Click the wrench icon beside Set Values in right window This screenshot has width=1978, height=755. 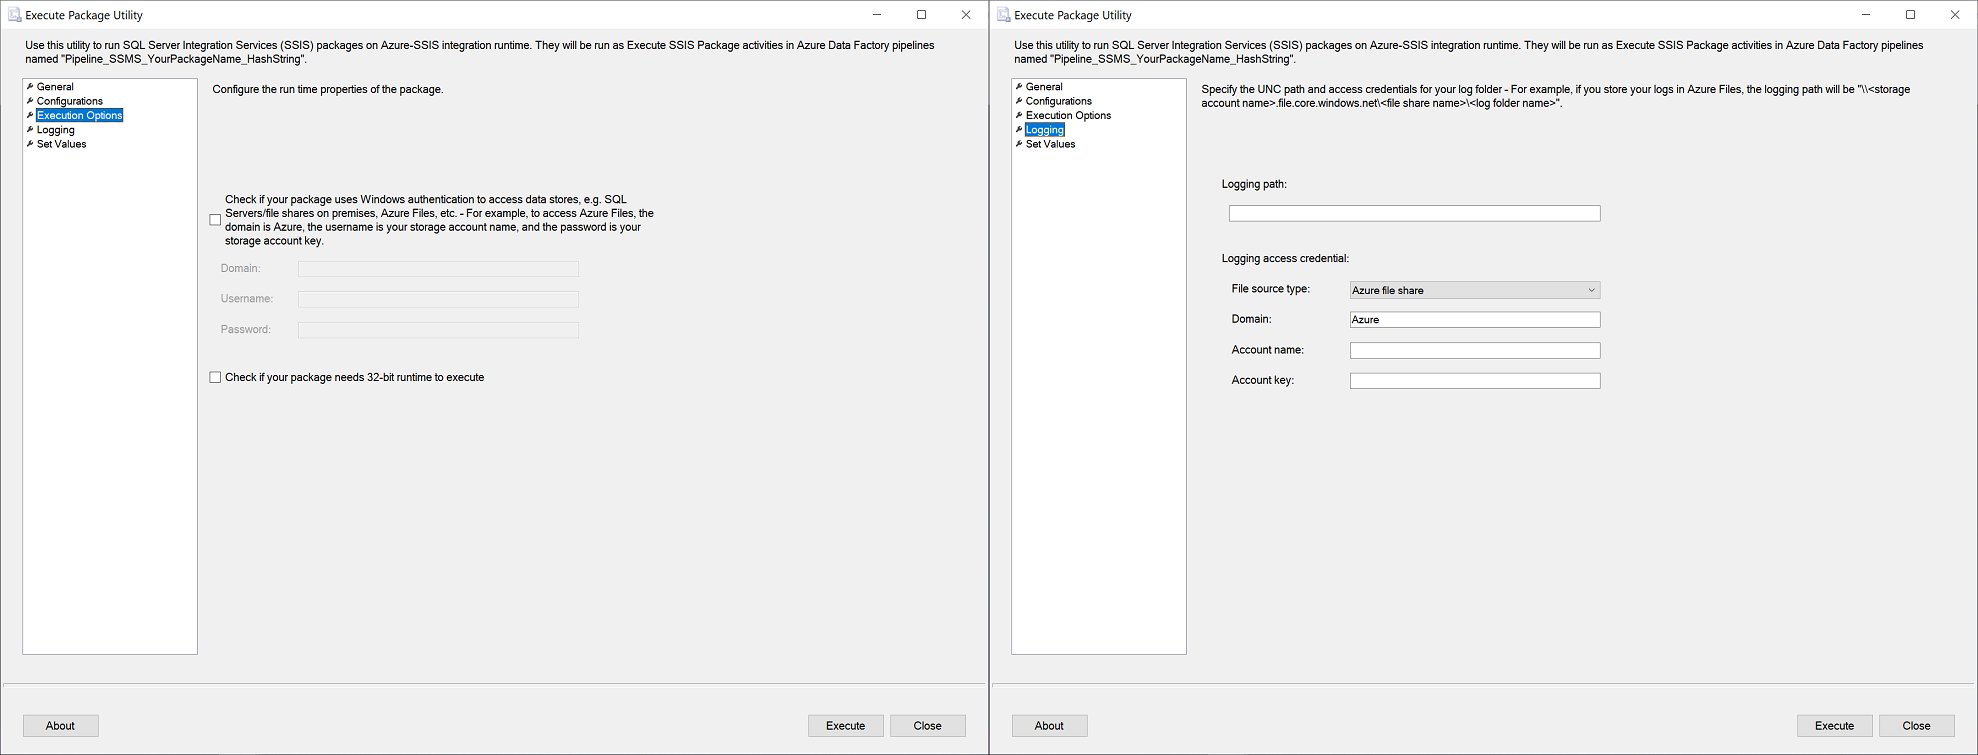(x=1019, y=144)
